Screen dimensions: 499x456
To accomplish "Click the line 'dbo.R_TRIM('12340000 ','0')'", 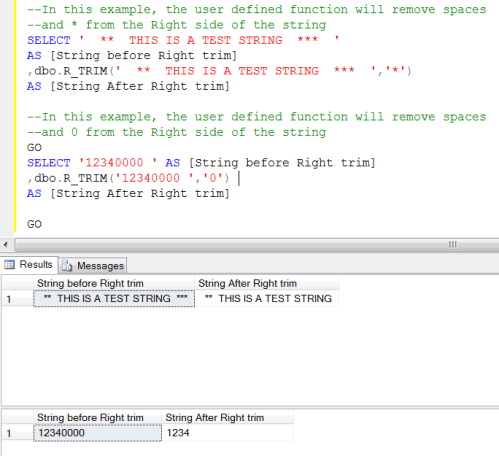I will [129, 178].
